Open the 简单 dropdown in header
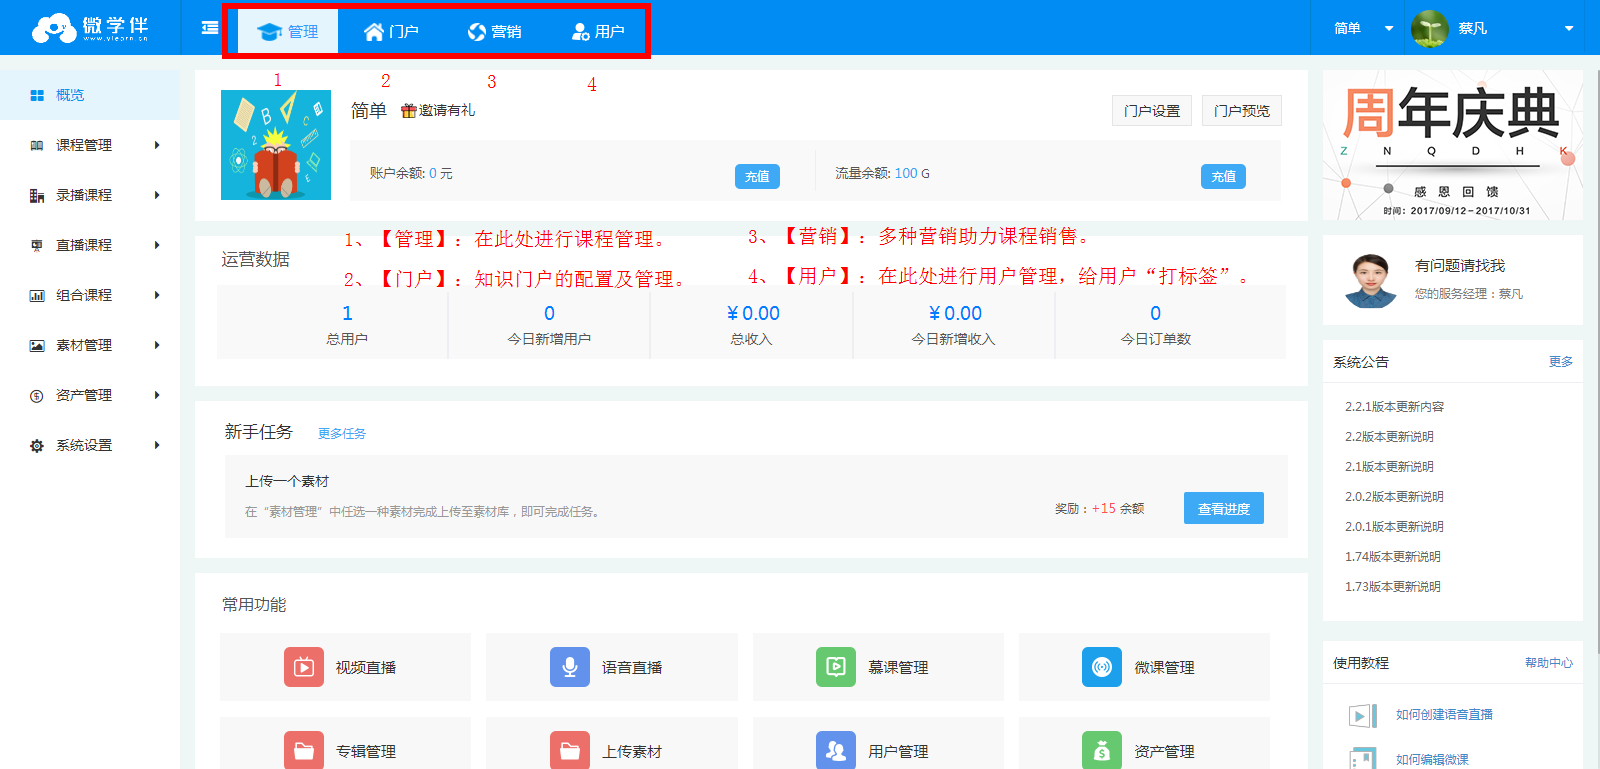Viewport: 1600px width, 769px height. (1363, 28)
